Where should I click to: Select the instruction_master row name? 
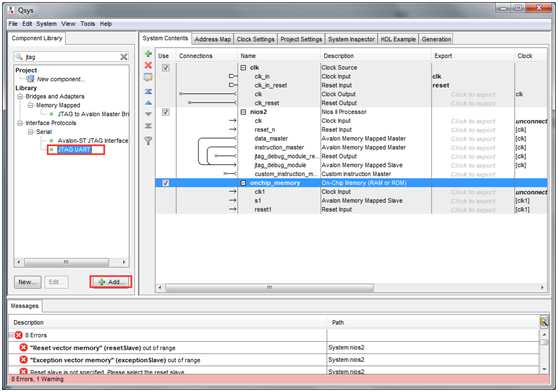pyautogui.click(x=279, y=147)
